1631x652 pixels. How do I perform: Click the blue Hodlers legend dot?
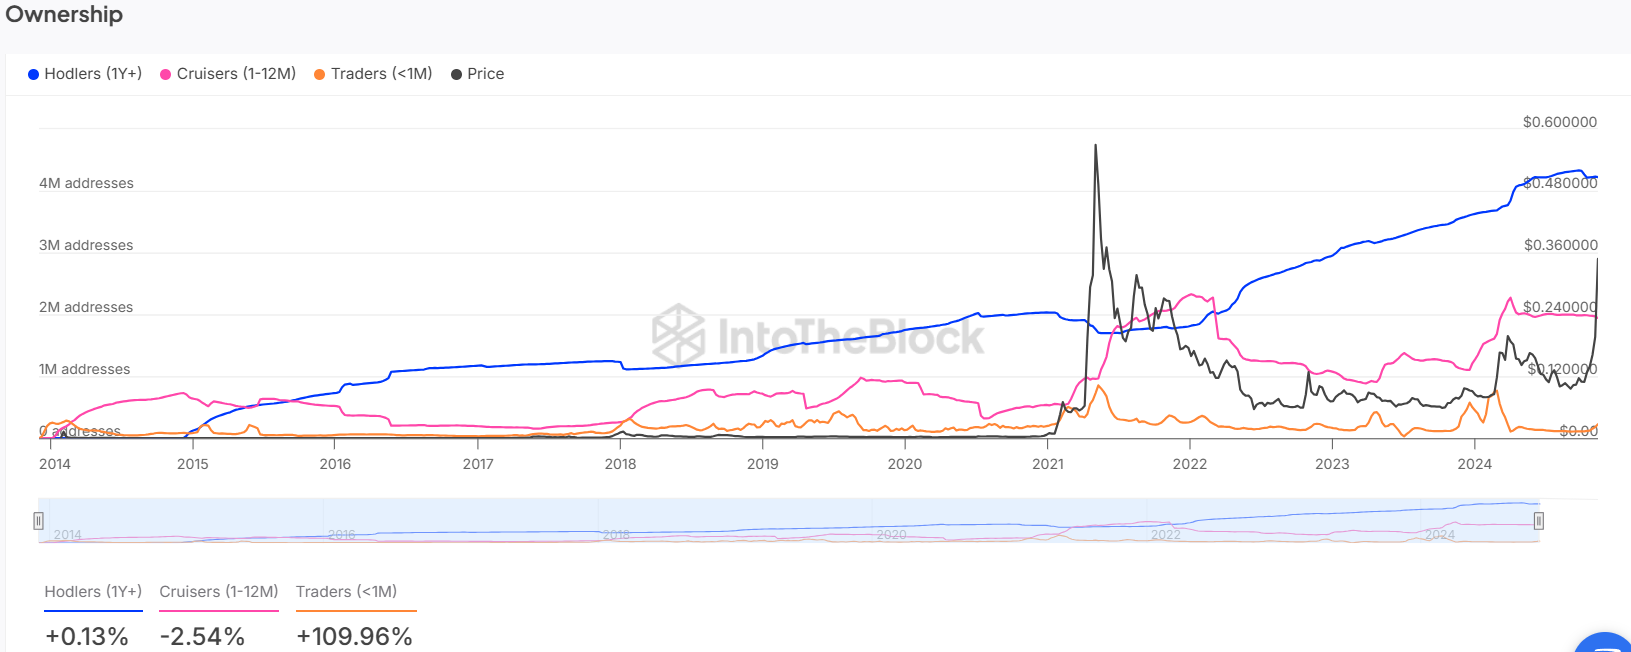pos(33,74)
